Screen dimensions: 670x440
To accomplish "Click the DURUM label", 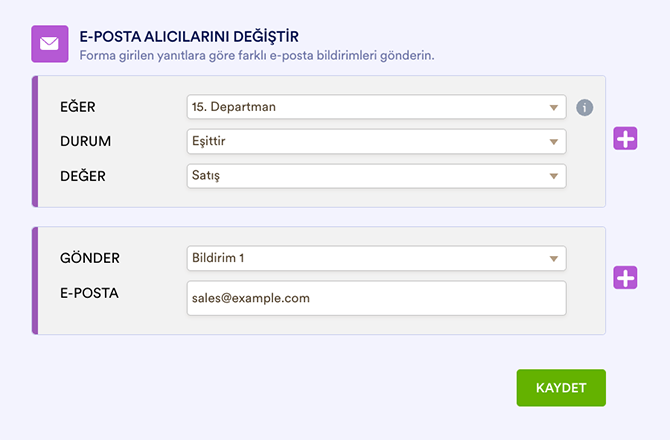I will pos(86,142).
